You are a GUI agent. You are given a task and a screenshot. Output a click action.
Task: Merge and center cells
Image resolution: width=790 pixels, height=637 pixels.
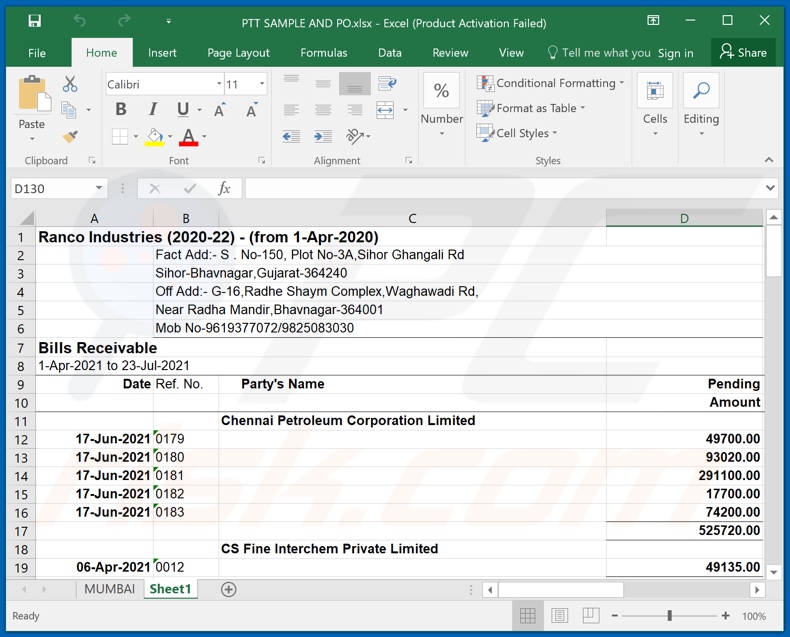[x=385, y=109]
